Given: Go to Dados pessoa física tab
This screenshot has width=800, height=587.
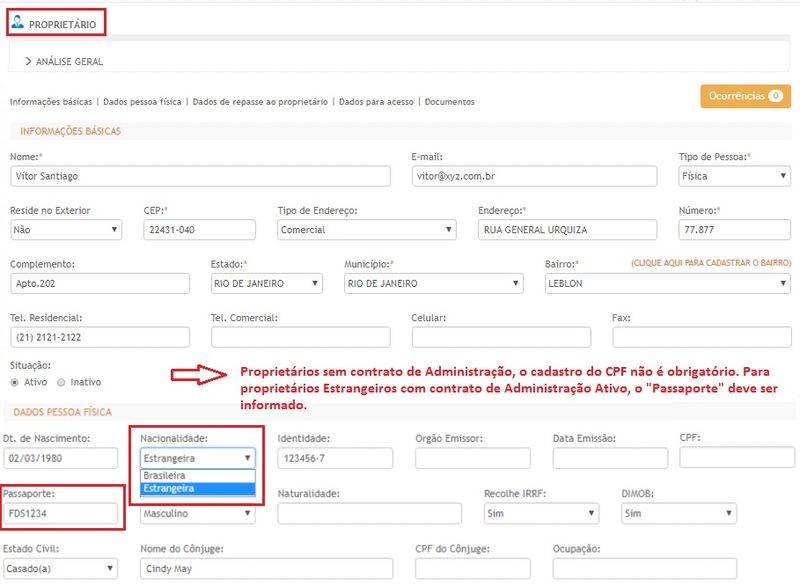Looking at the screenshot, I should coord(142,102).
